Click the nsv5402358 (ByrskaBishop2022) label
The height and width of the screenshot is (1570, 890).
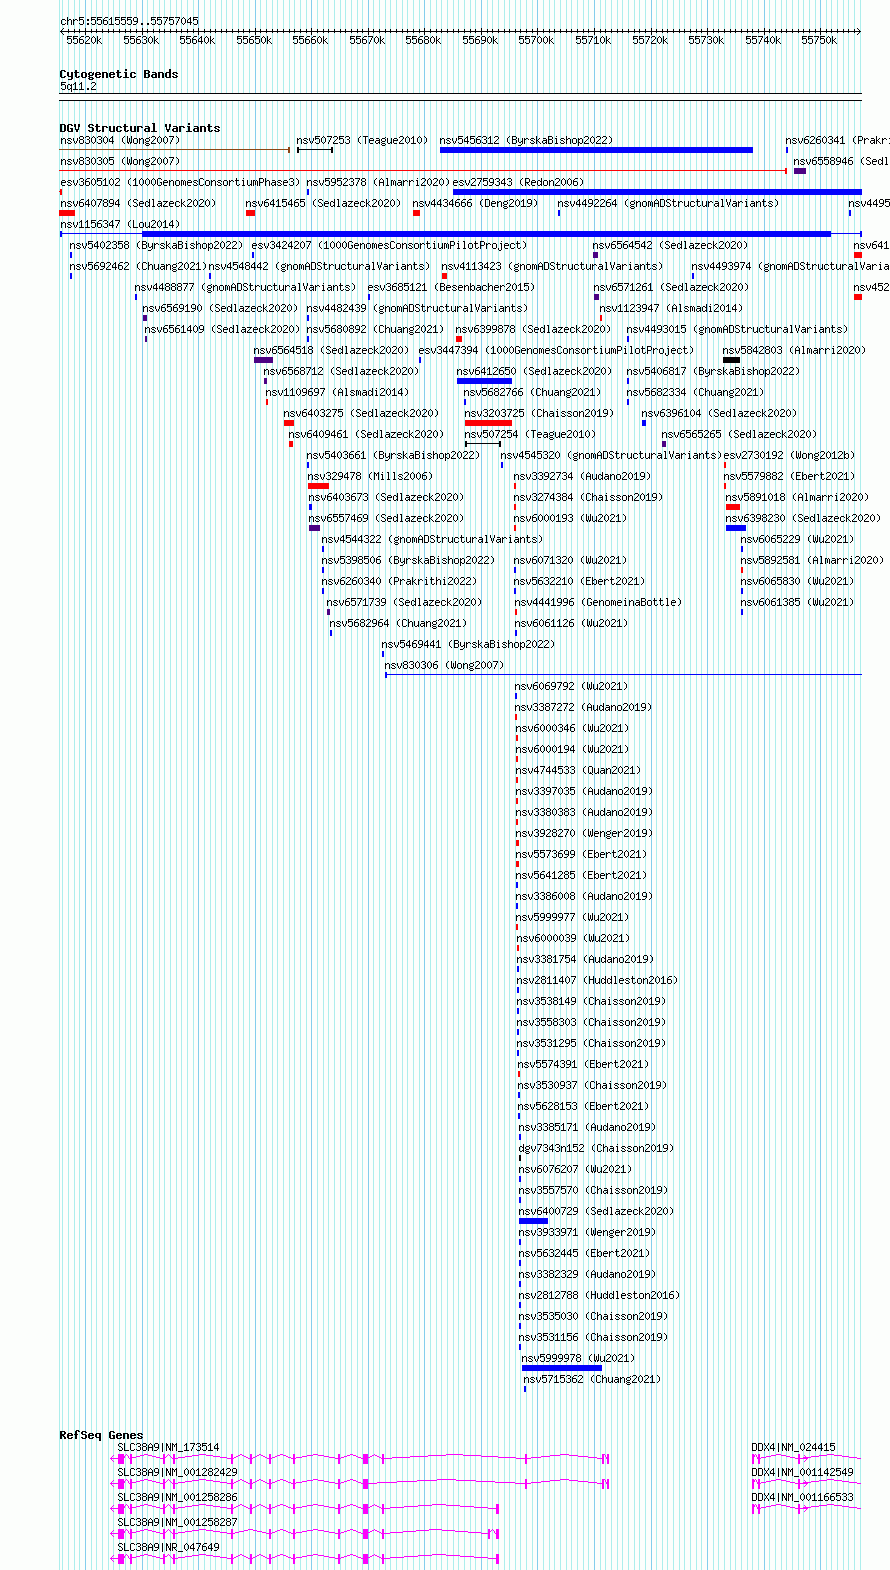156,245
